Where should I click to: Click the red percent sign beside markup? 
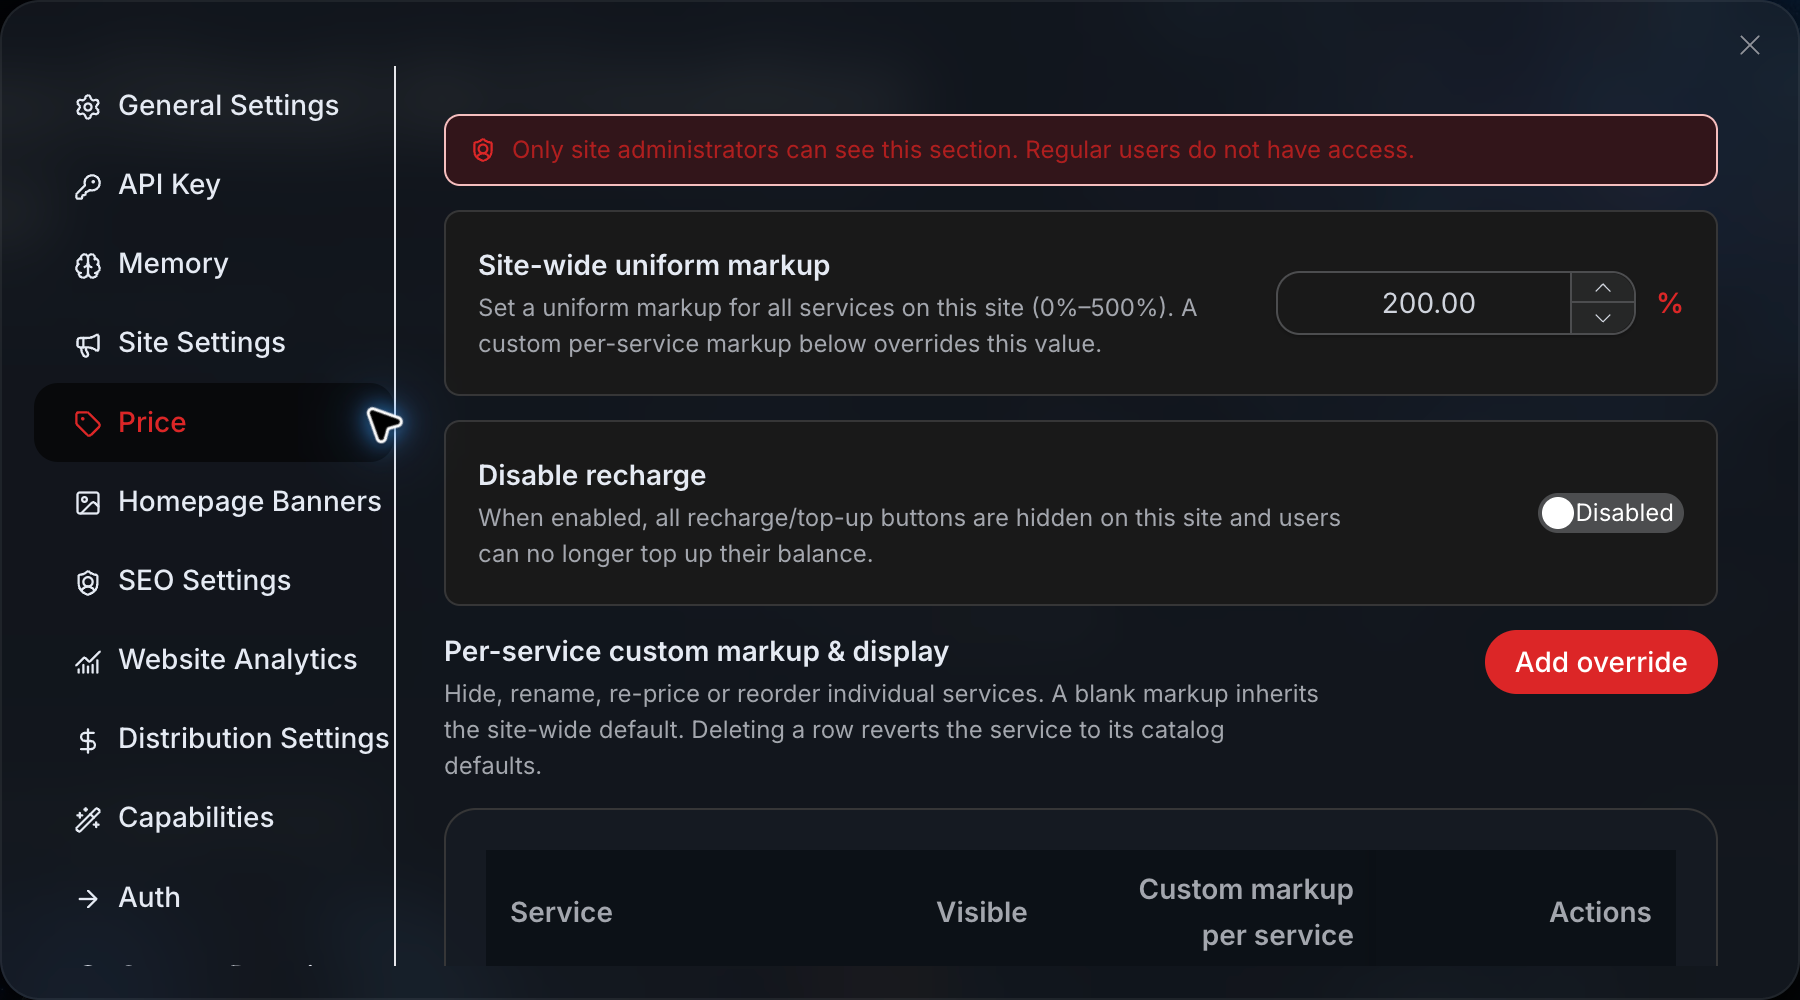(x=1670, y=303)
